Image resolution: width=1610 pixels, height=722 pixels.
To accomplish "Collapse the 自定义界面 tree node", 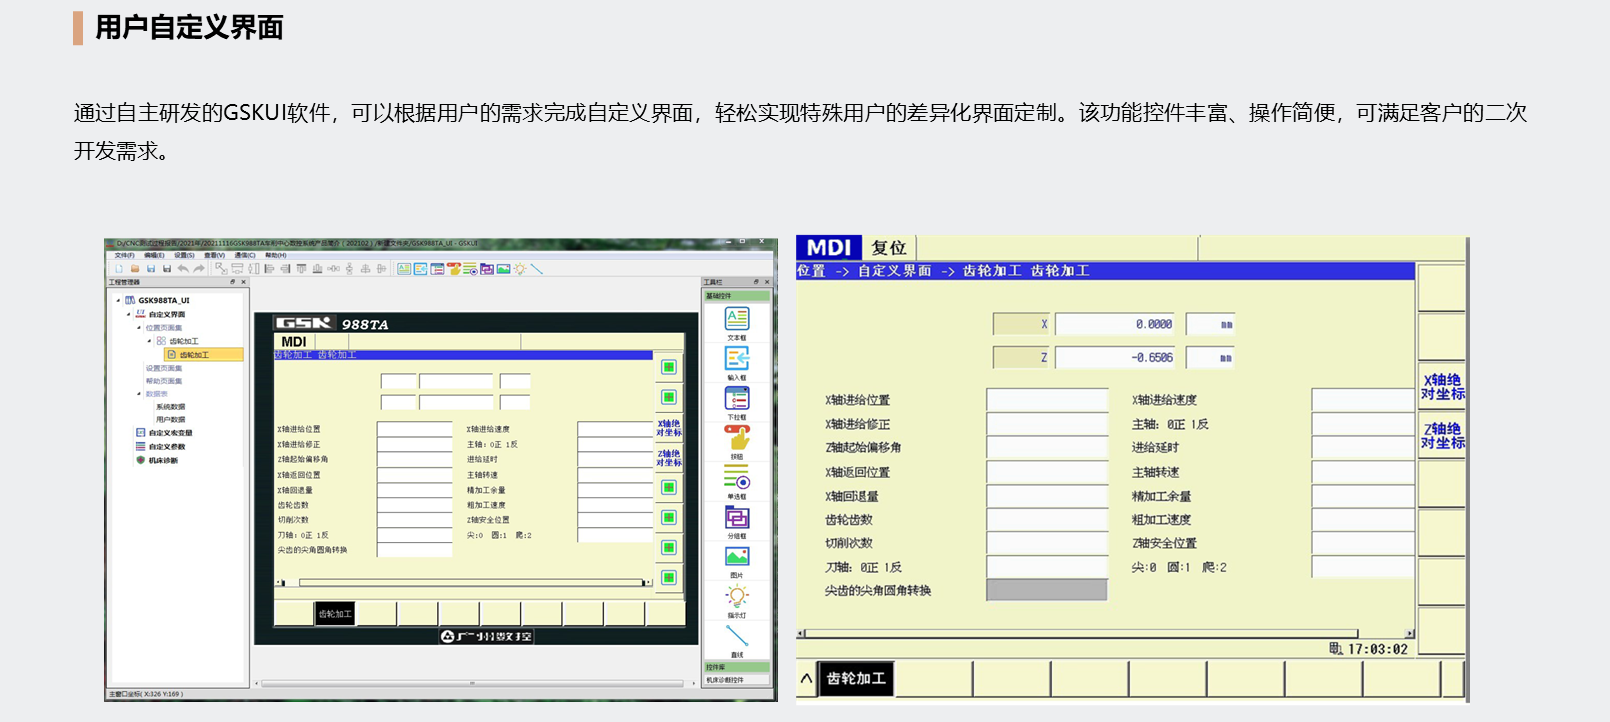I will click(x=128, y=314).
